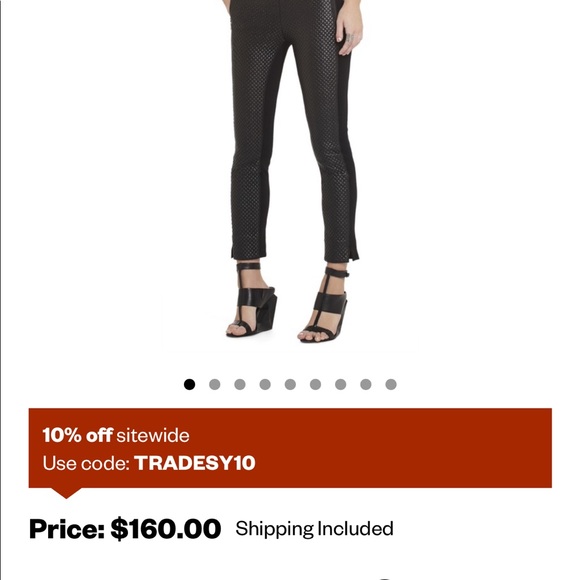Choose the sixth carousel indicator dot
Viewport: 580px width, 580px height.
315,384
